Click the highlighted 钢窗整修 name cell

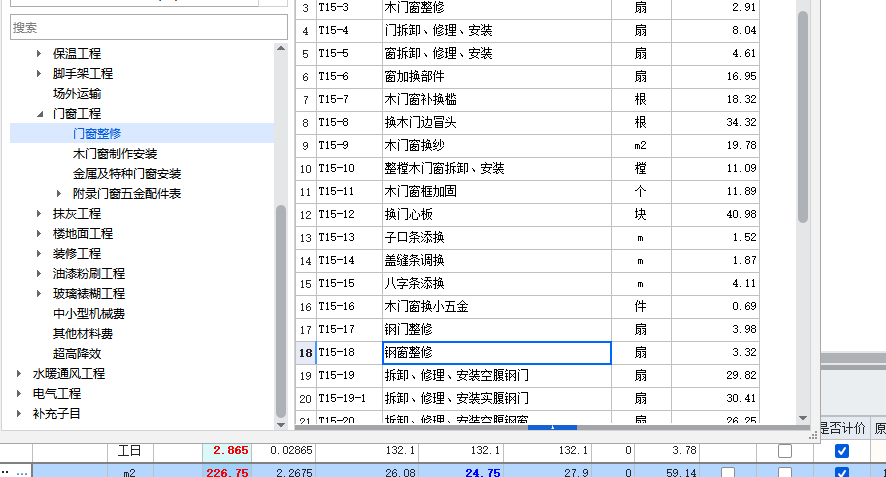497,353
